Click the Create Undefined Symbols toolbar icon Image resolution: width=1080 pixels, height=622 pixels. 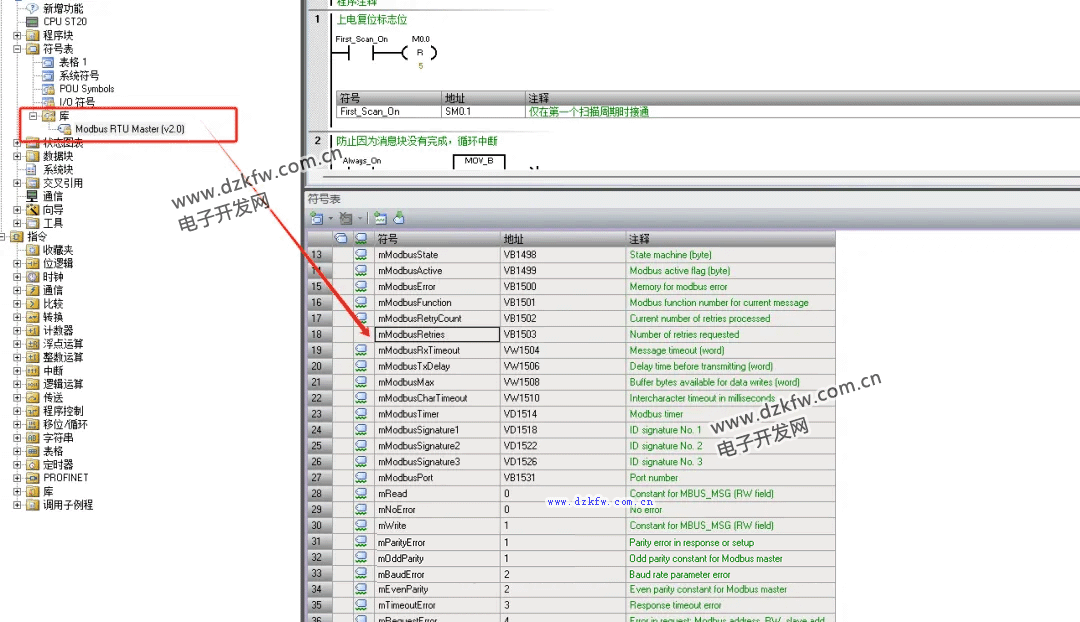click(380, 218)
